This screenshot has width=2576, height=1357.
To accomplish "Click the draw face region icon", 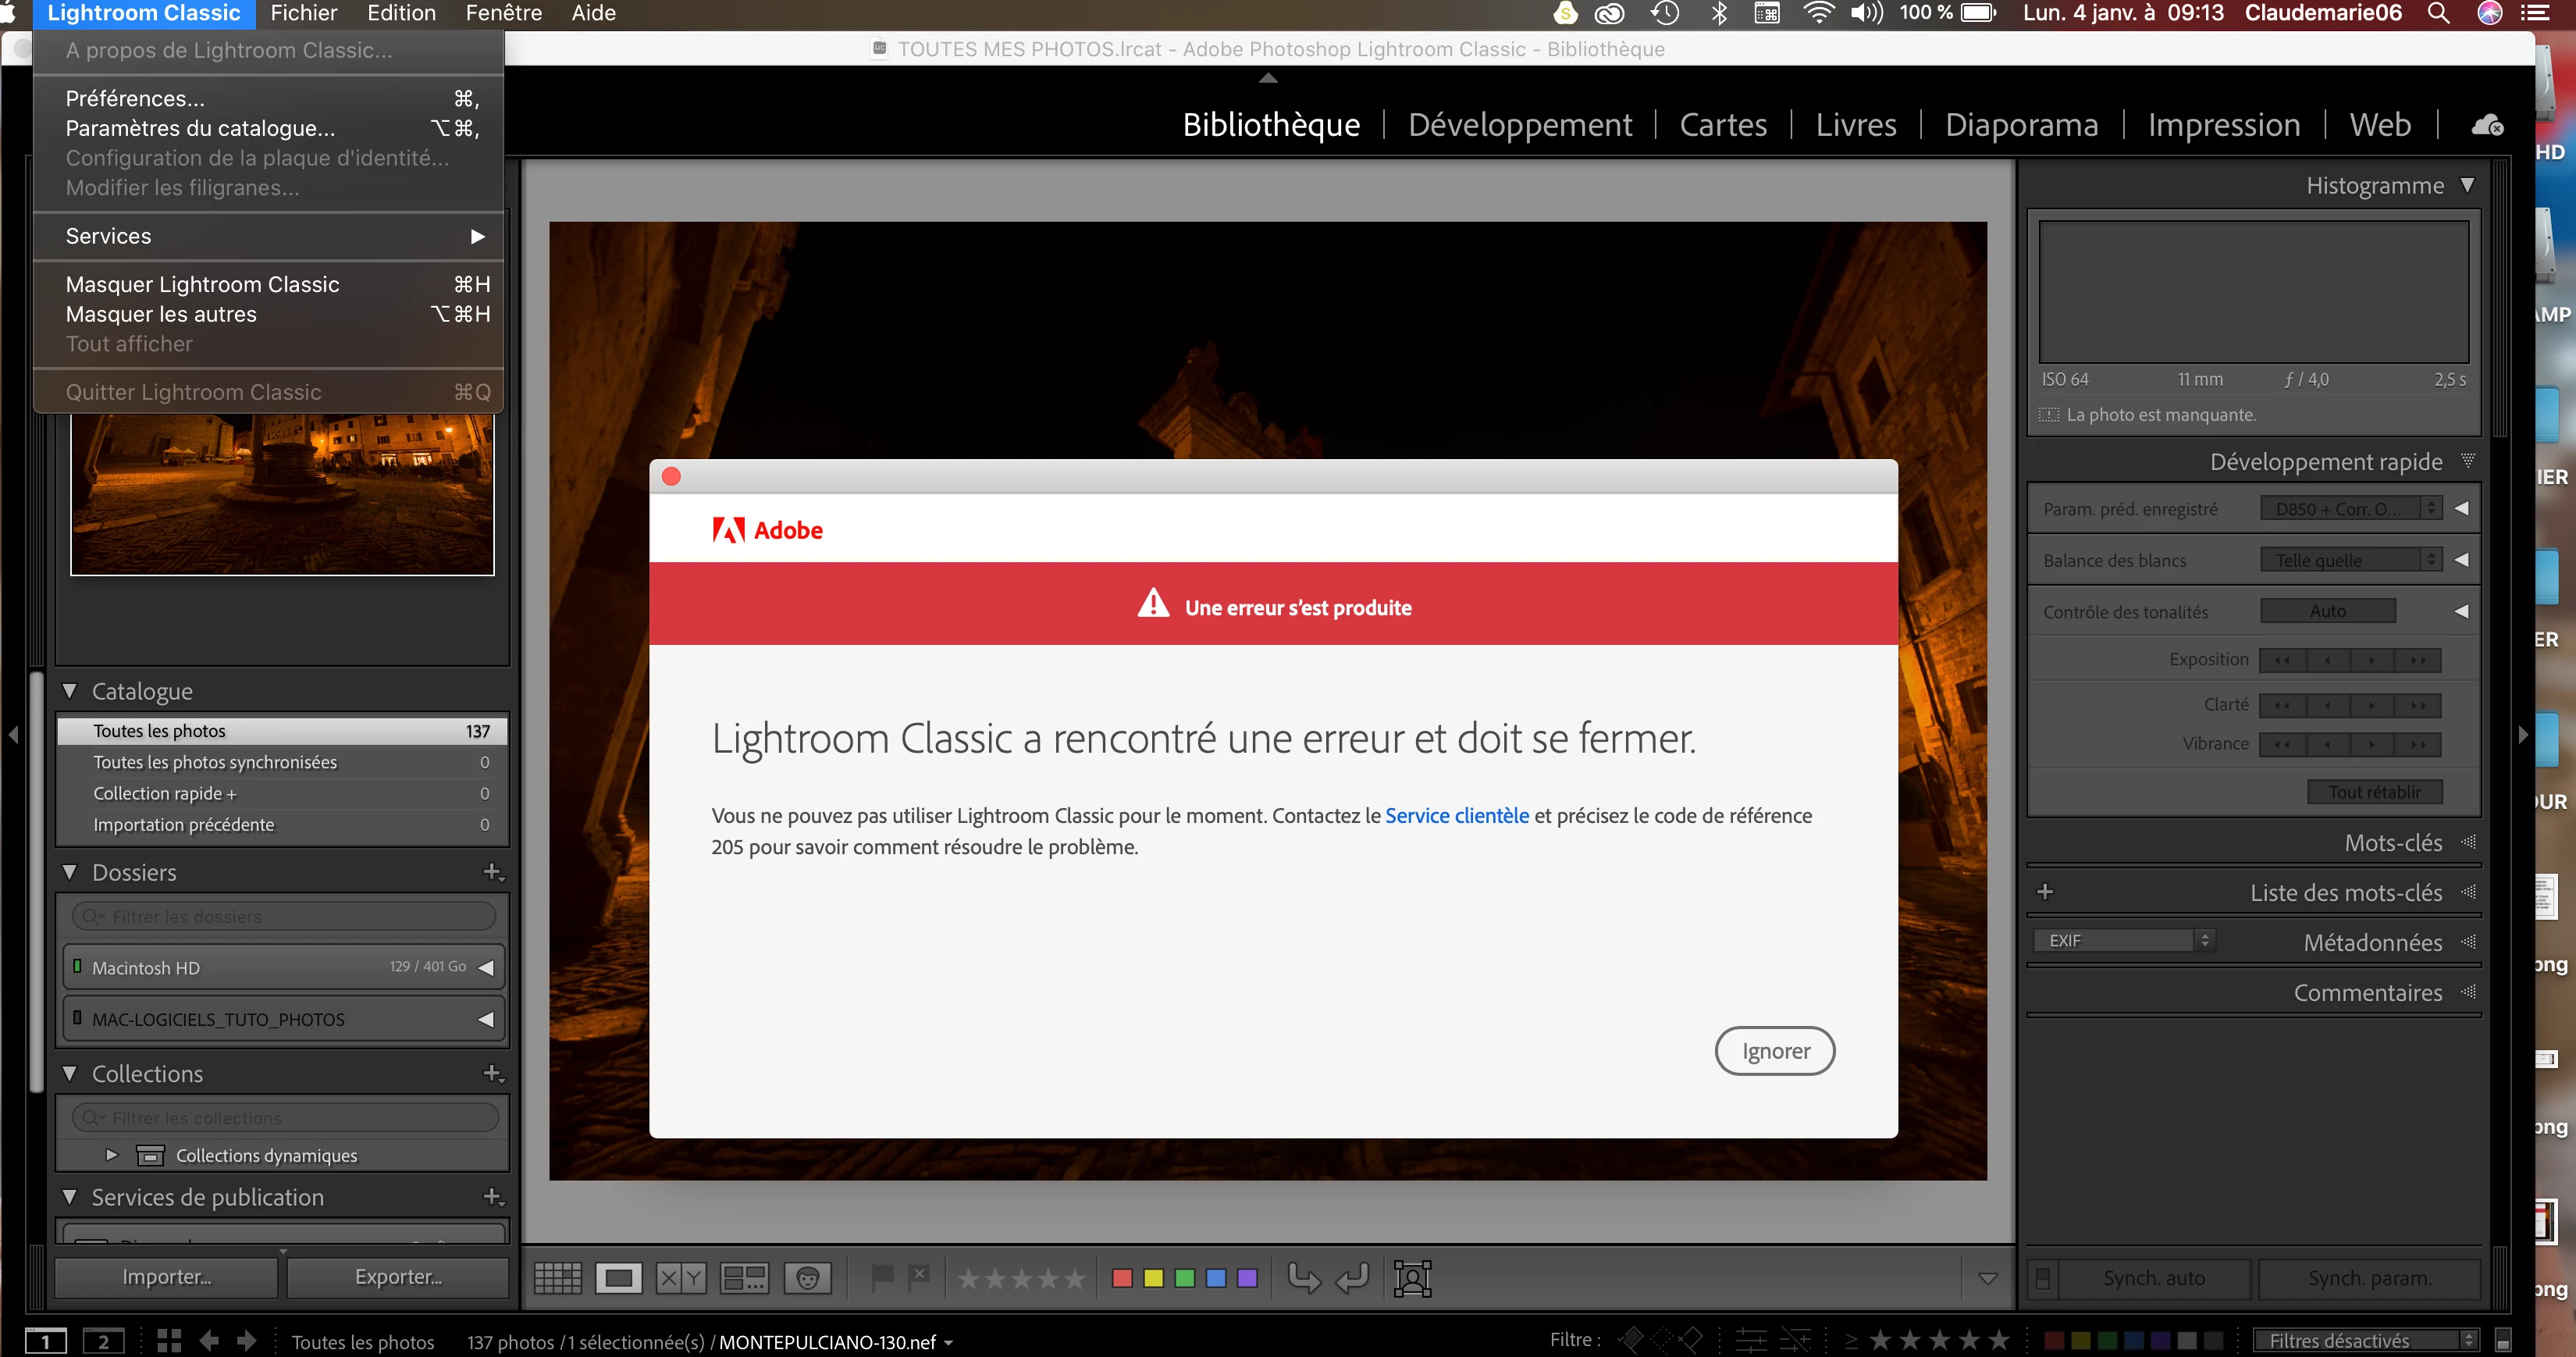I will point(1412,1278).
